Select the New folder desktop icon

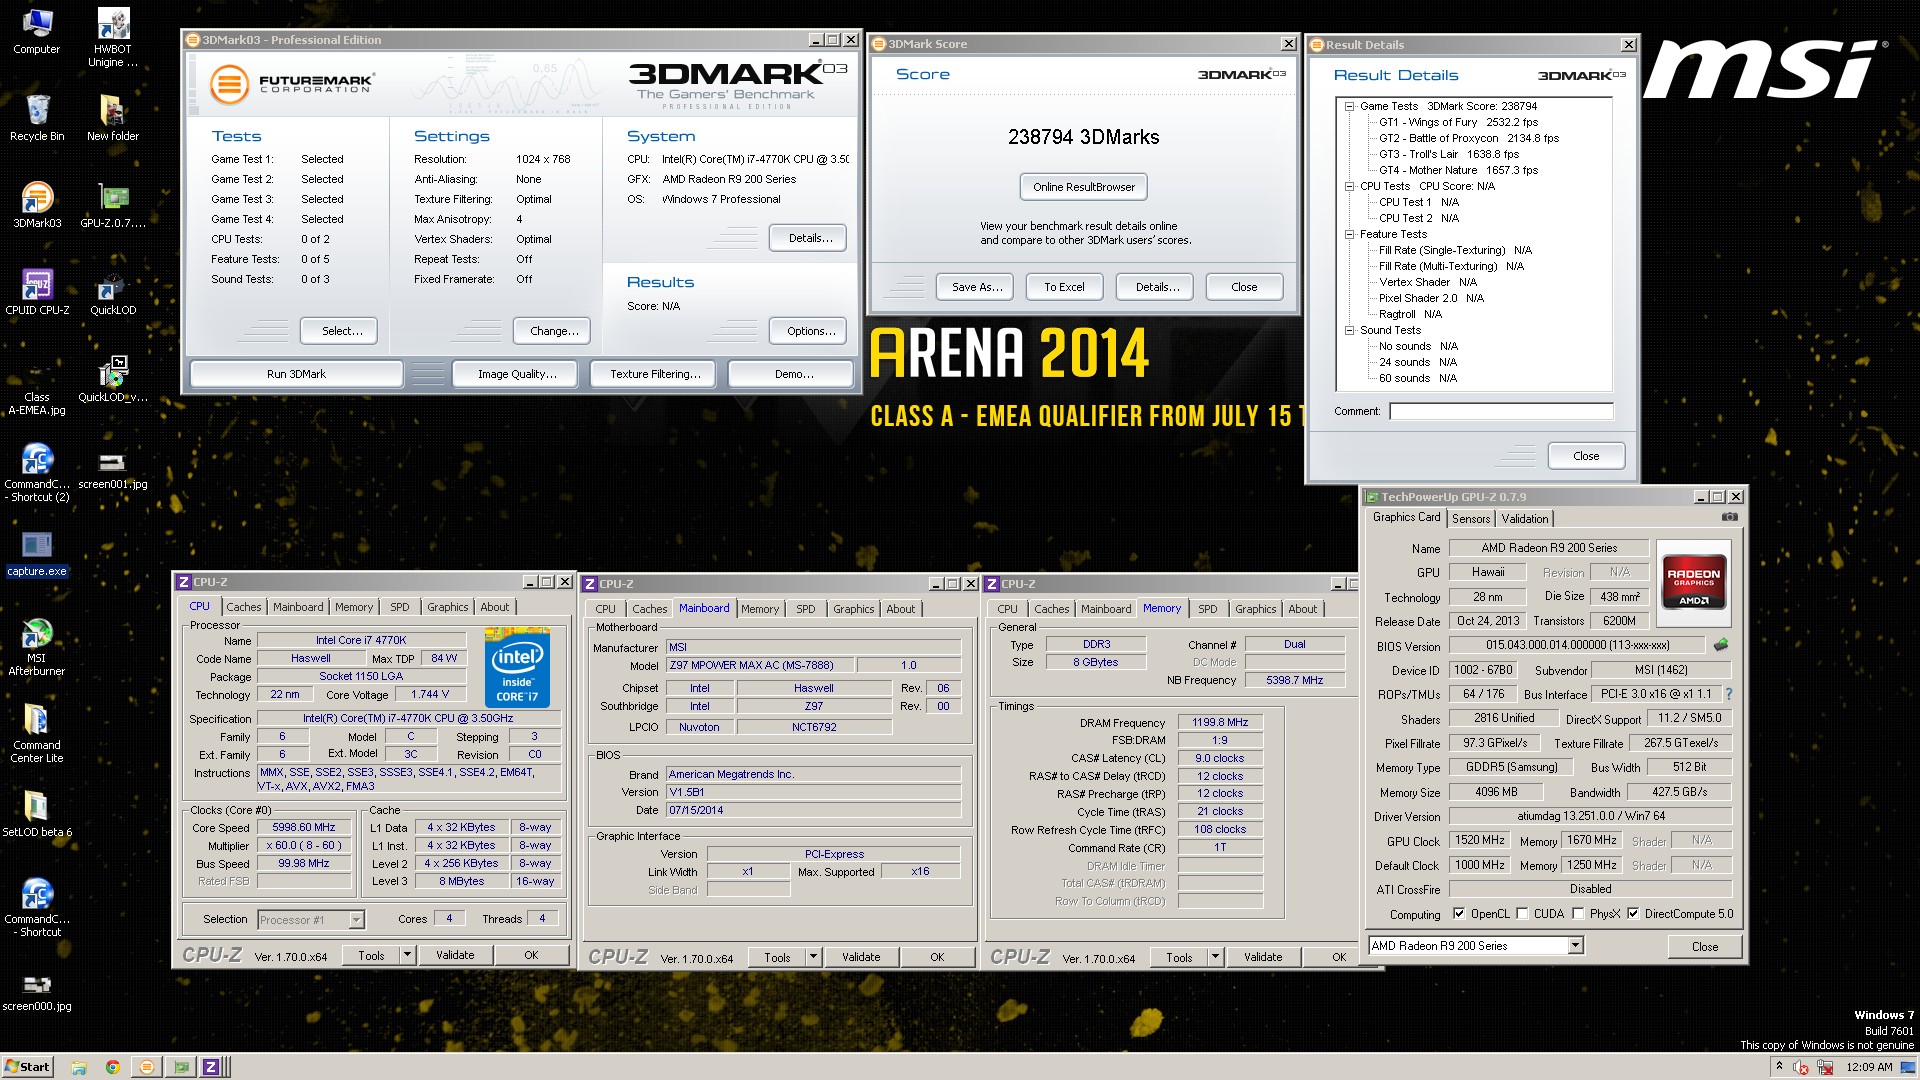point(112,118)
